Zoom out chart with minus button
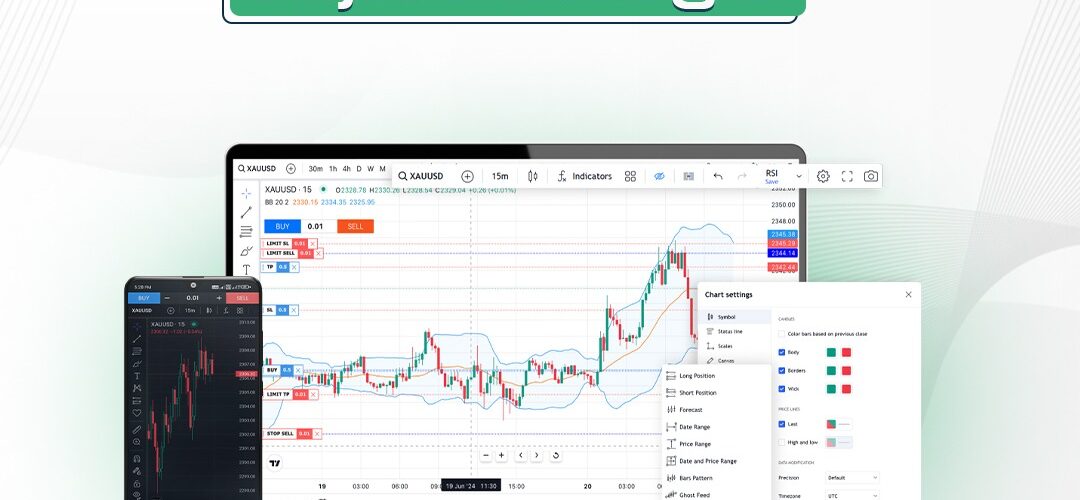Image resolution: width=1080 pixels, height=500 pixels. coord(486,455)
